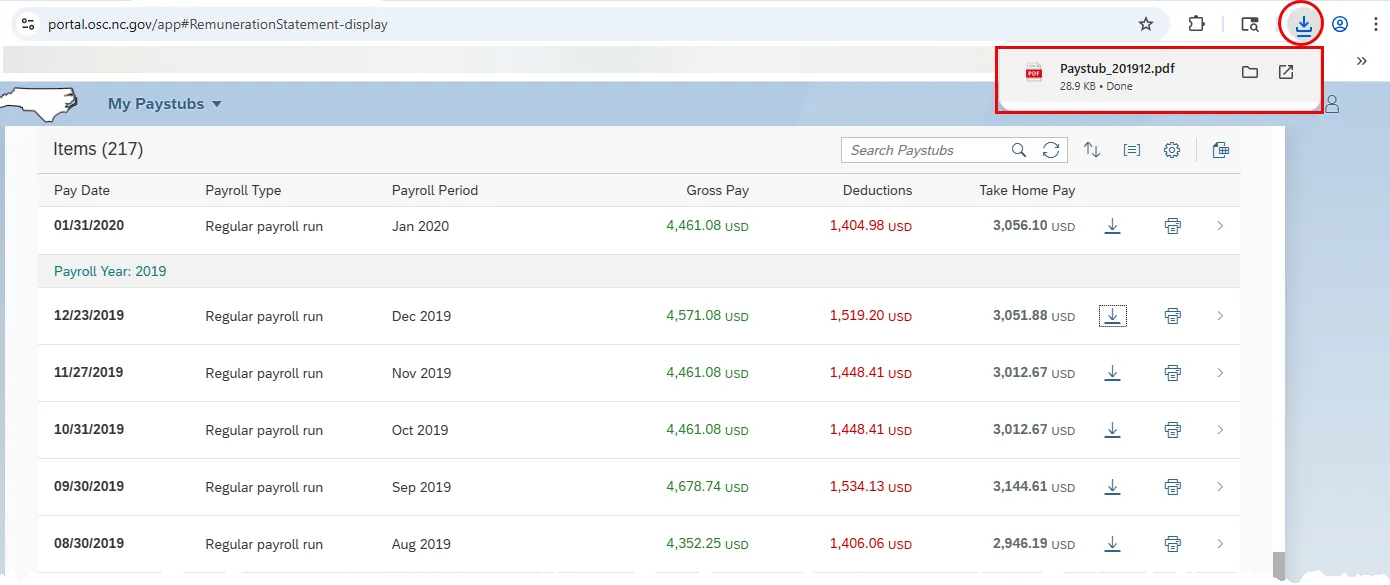Refresh the paystubs list
Screen dimensions: 1390x585
[x=1051, y=150]
